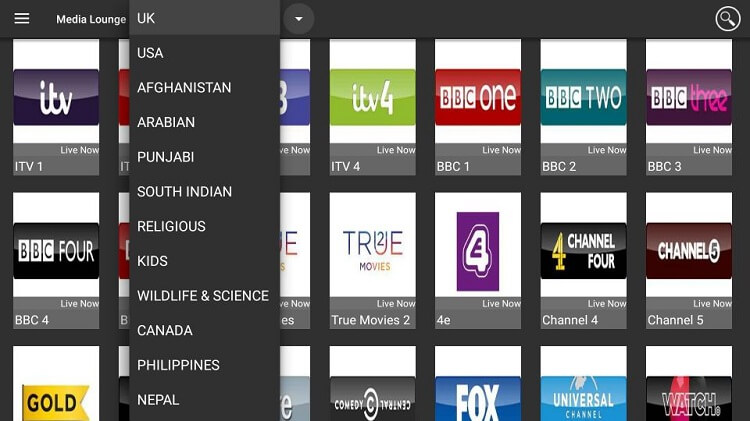
Task: Choose WILDLIFE & SCIENCE category
Action: coord(204,296)
